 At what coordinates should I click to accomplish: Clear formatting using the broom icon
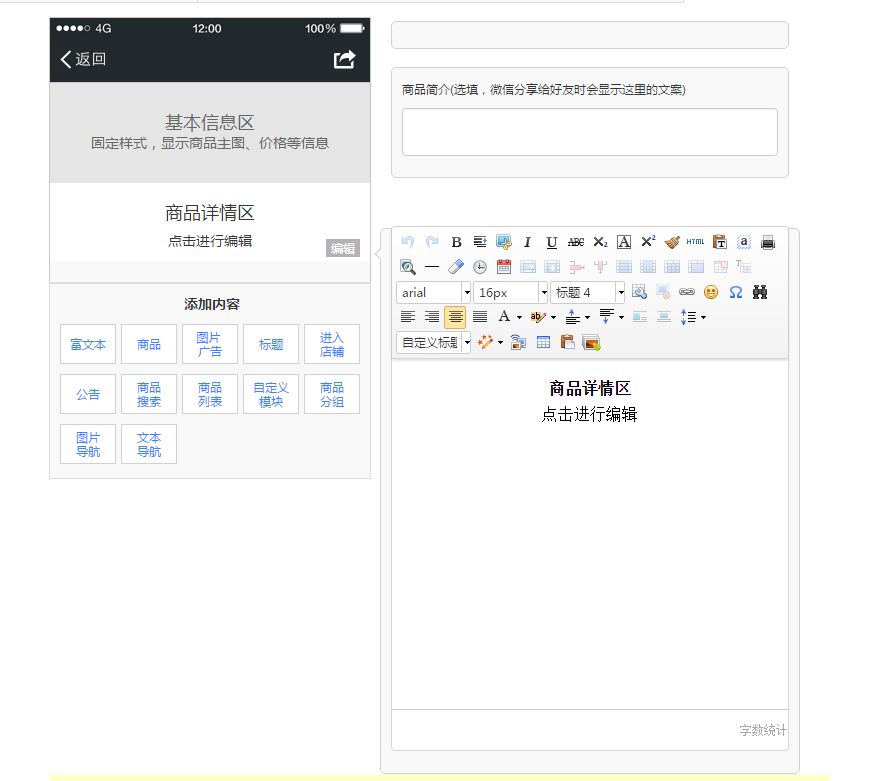pyautogui.click(x=671, y=241)
